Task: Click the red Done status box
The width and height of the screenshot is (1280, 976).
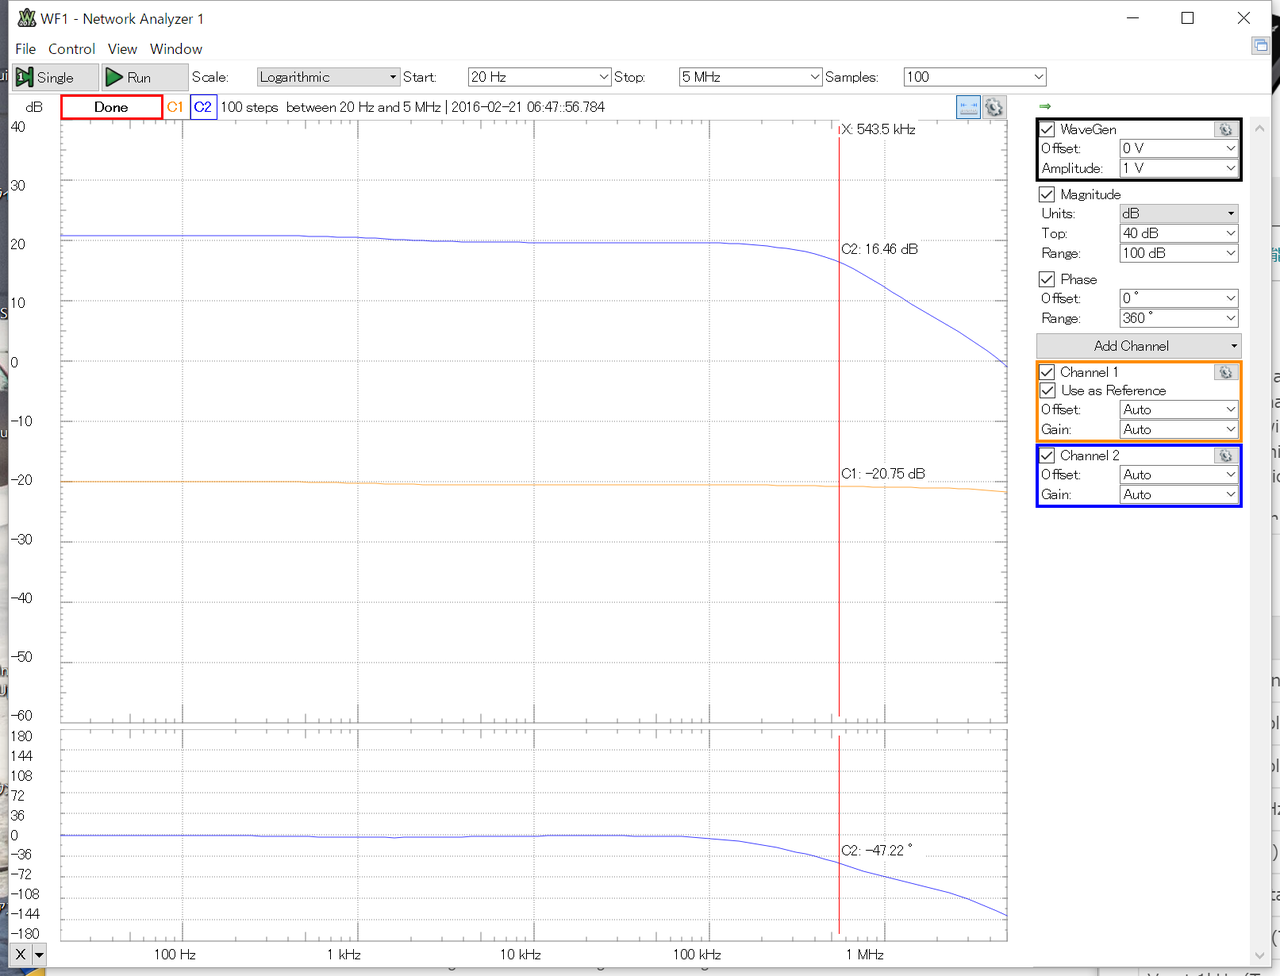Action: point(111,107)
